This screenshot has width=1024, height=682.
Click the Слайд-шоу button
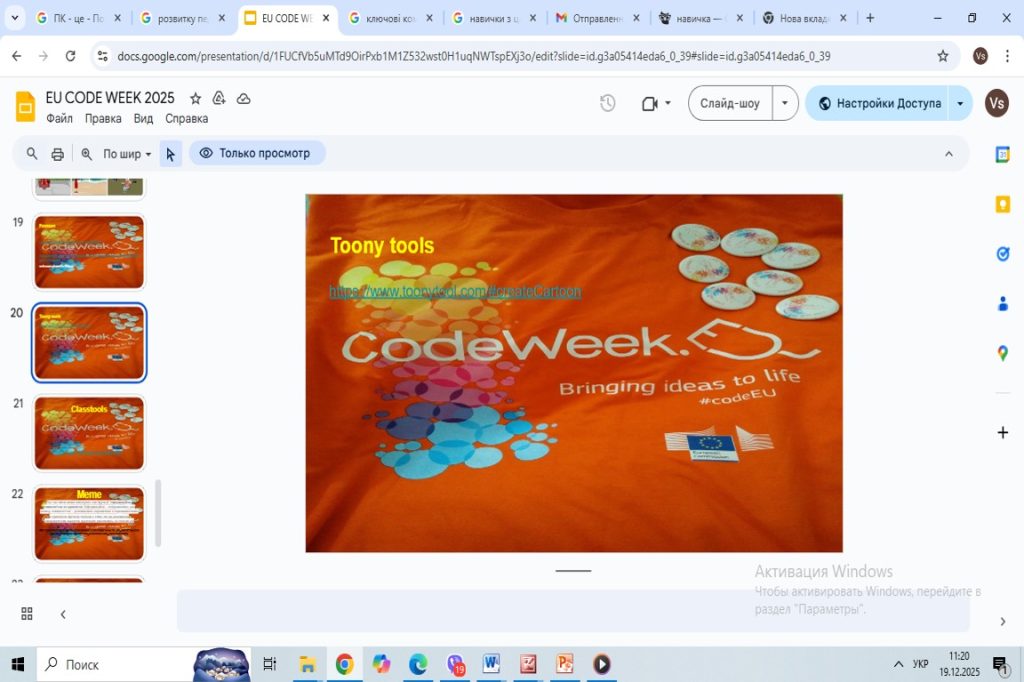coord(730,103)
